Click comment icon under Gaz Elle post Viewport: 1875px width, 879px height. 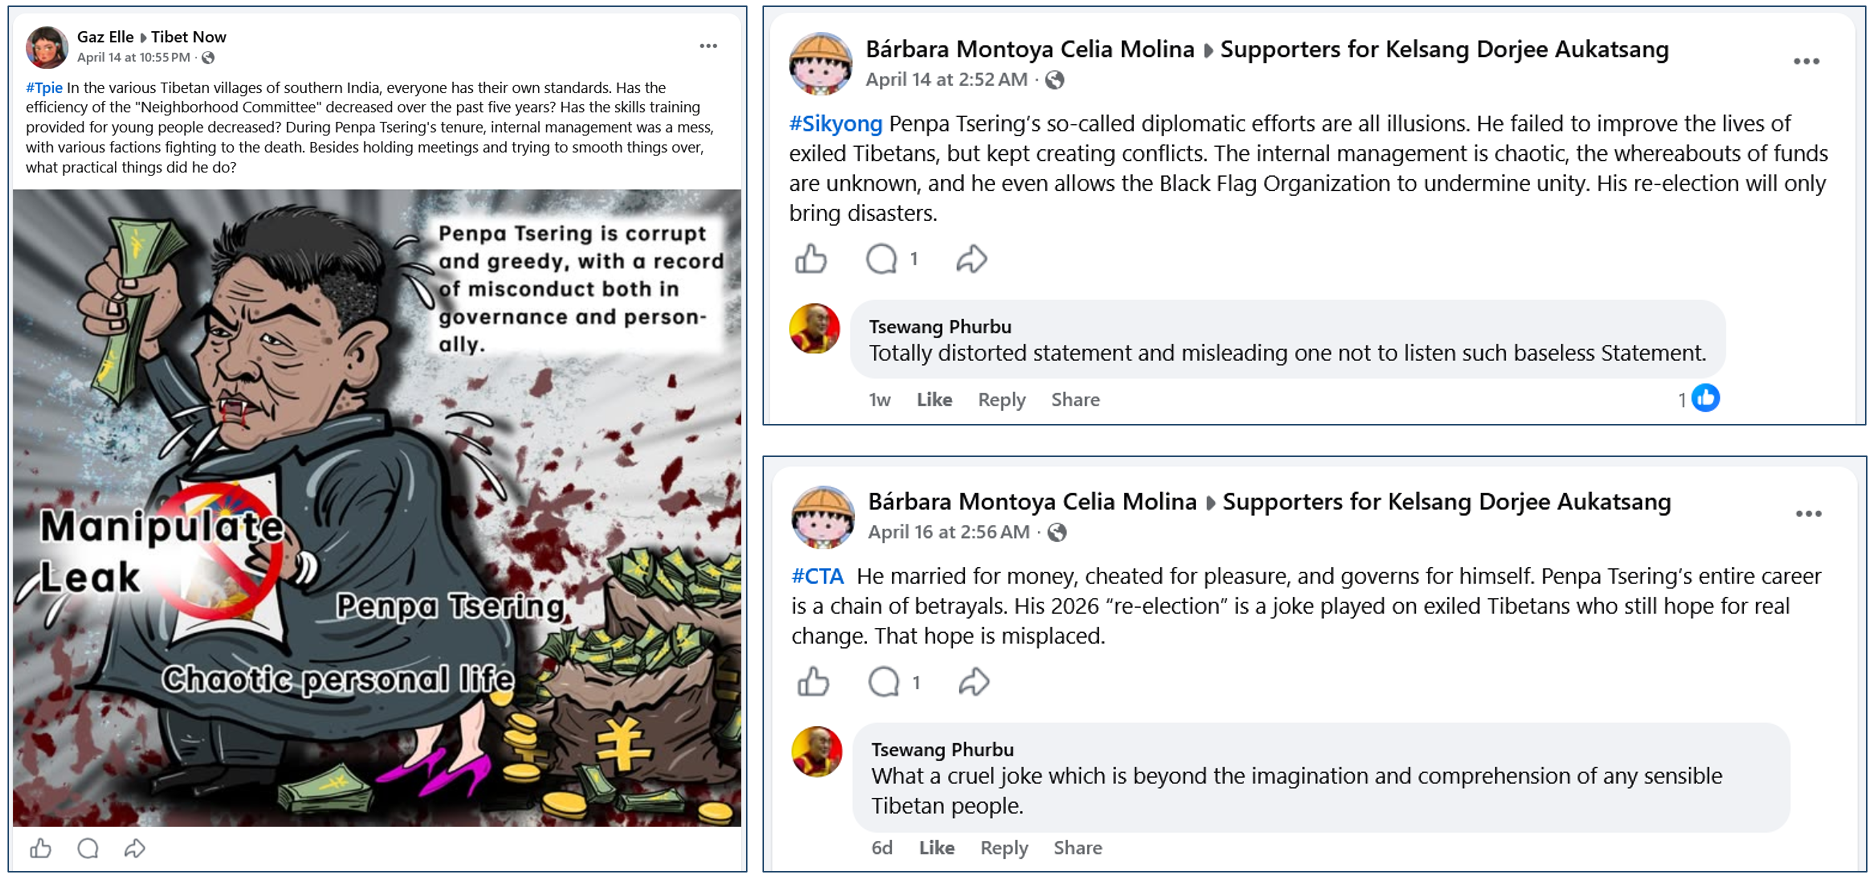[88, 849]
